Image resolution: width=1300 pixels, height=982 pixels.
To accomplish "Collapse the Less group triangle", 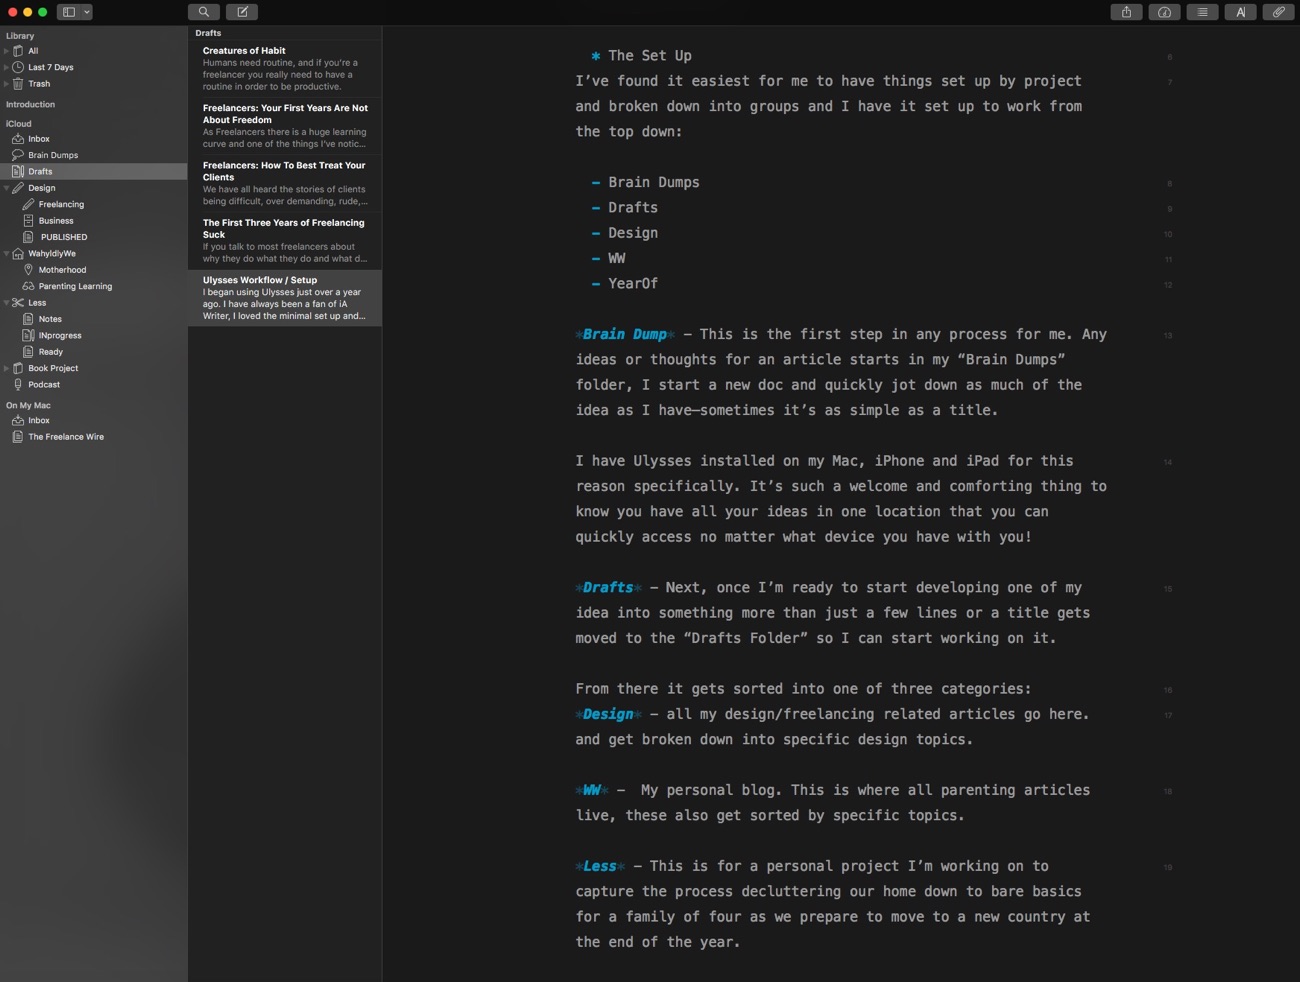I will (6, 302).
